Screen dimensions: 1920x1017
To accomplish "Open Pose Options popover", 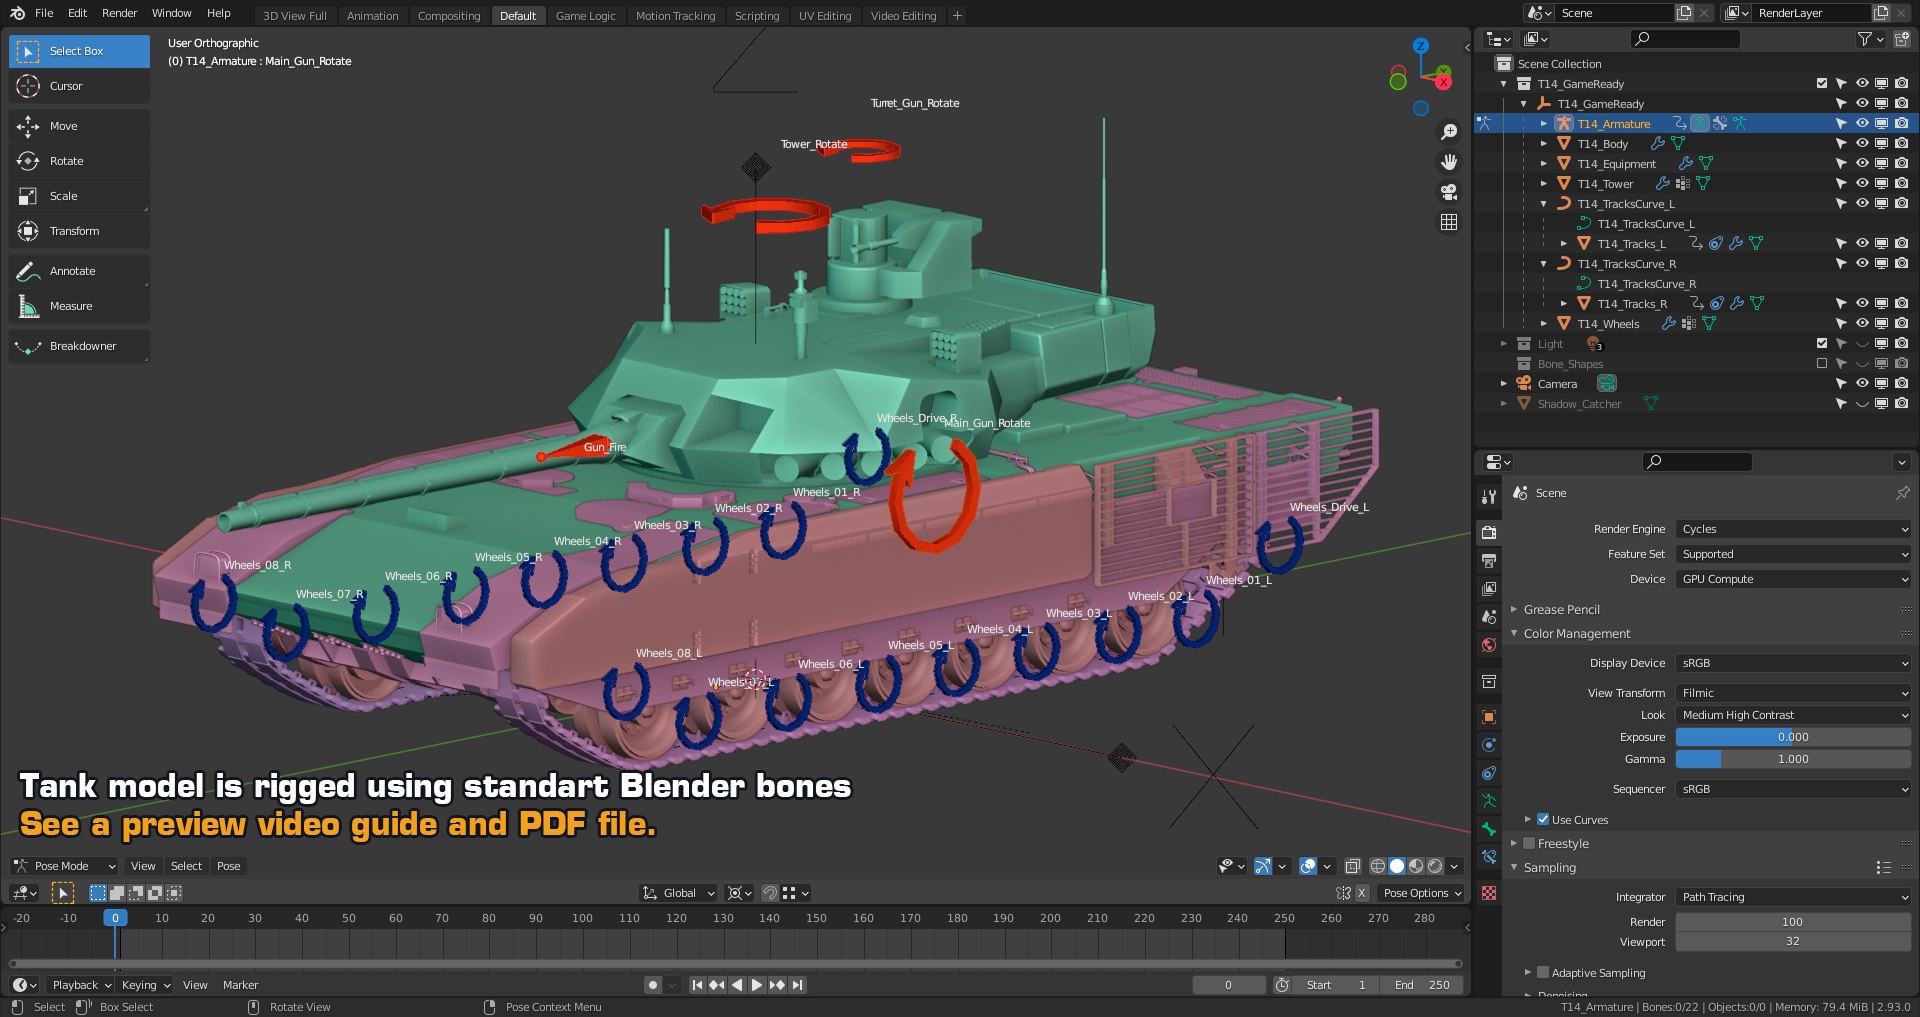I will pos(1423,893).
